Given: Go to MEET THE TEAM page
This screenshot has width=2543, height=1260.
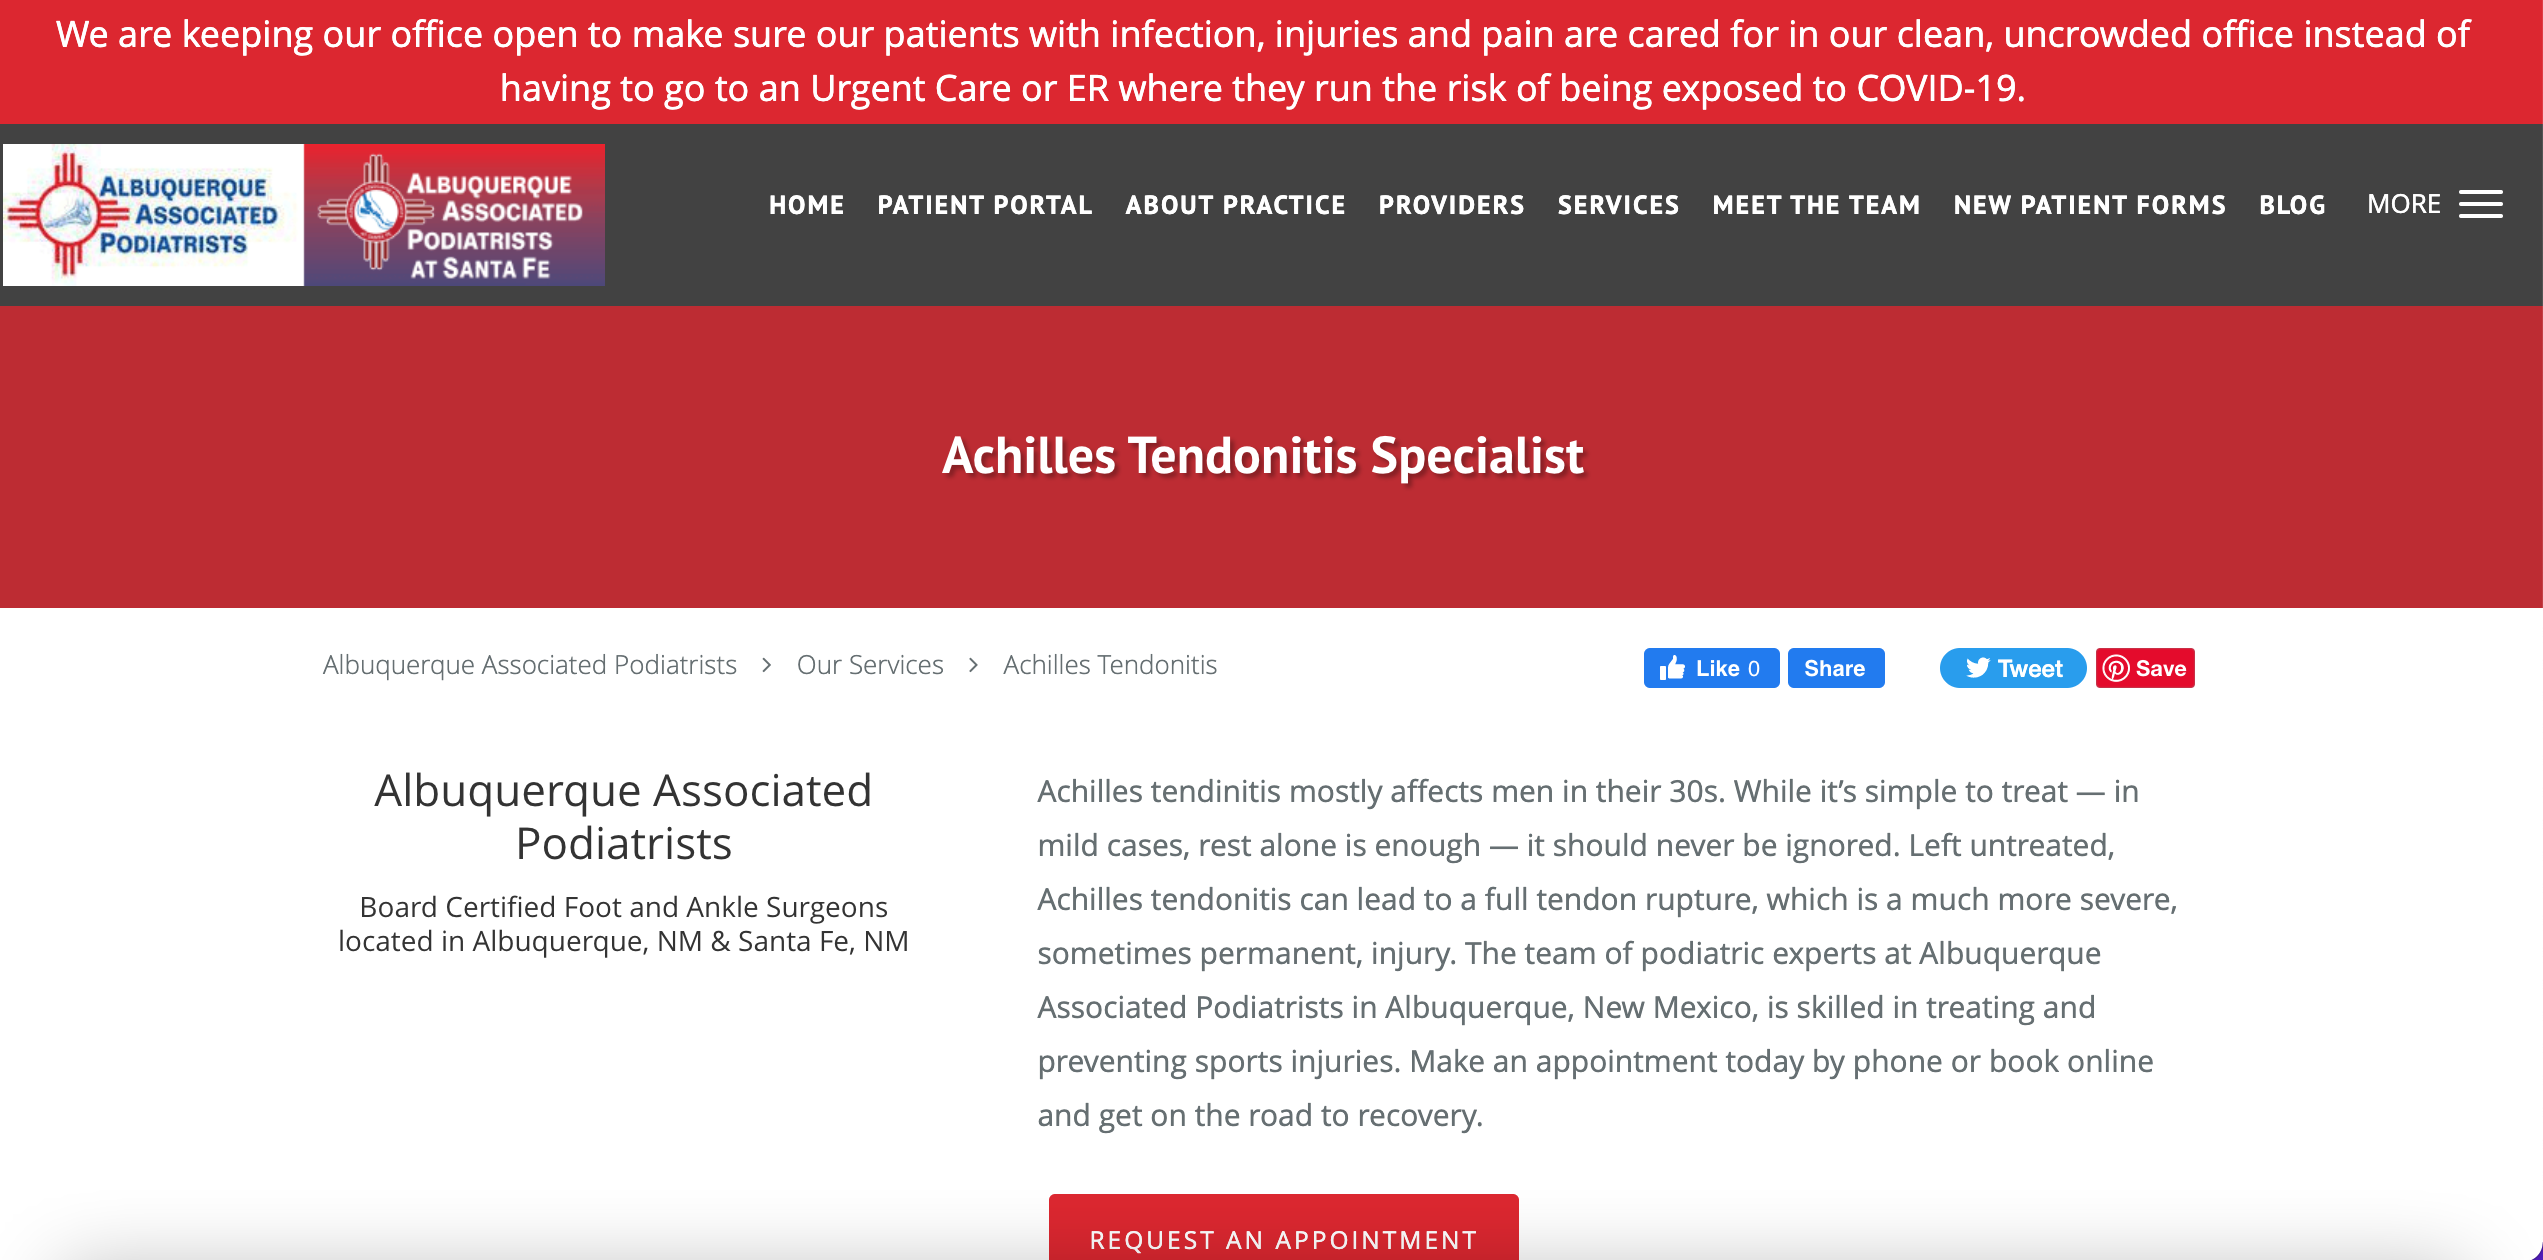Looking at the screenshot, I should click(1817, 205).
